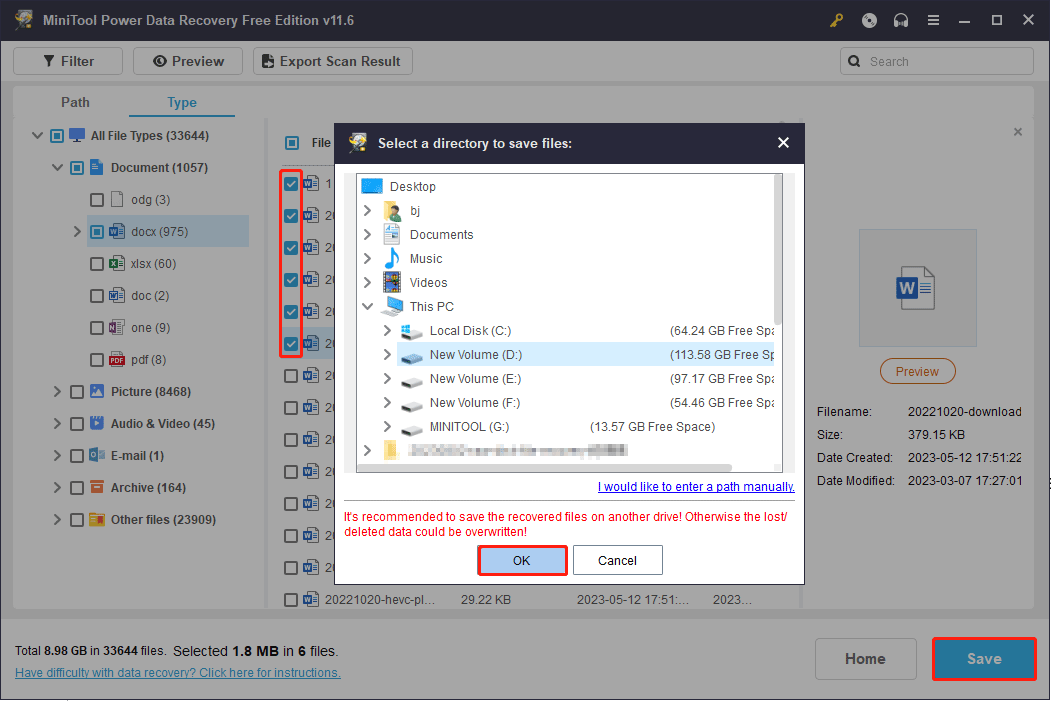This screenshot has height=701, width=1051.
Task: Toggle the odg (3) checkbox
Action: pos(97,200)
